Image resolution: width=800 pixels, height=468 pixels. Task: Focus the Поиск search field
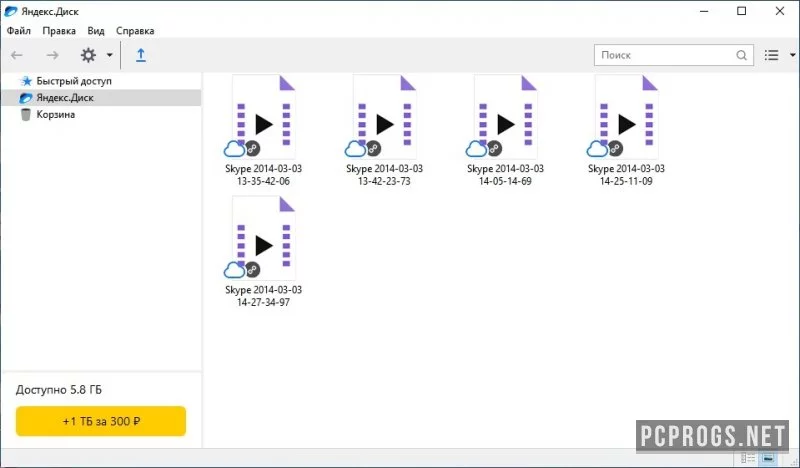click(x=673, y=55)
